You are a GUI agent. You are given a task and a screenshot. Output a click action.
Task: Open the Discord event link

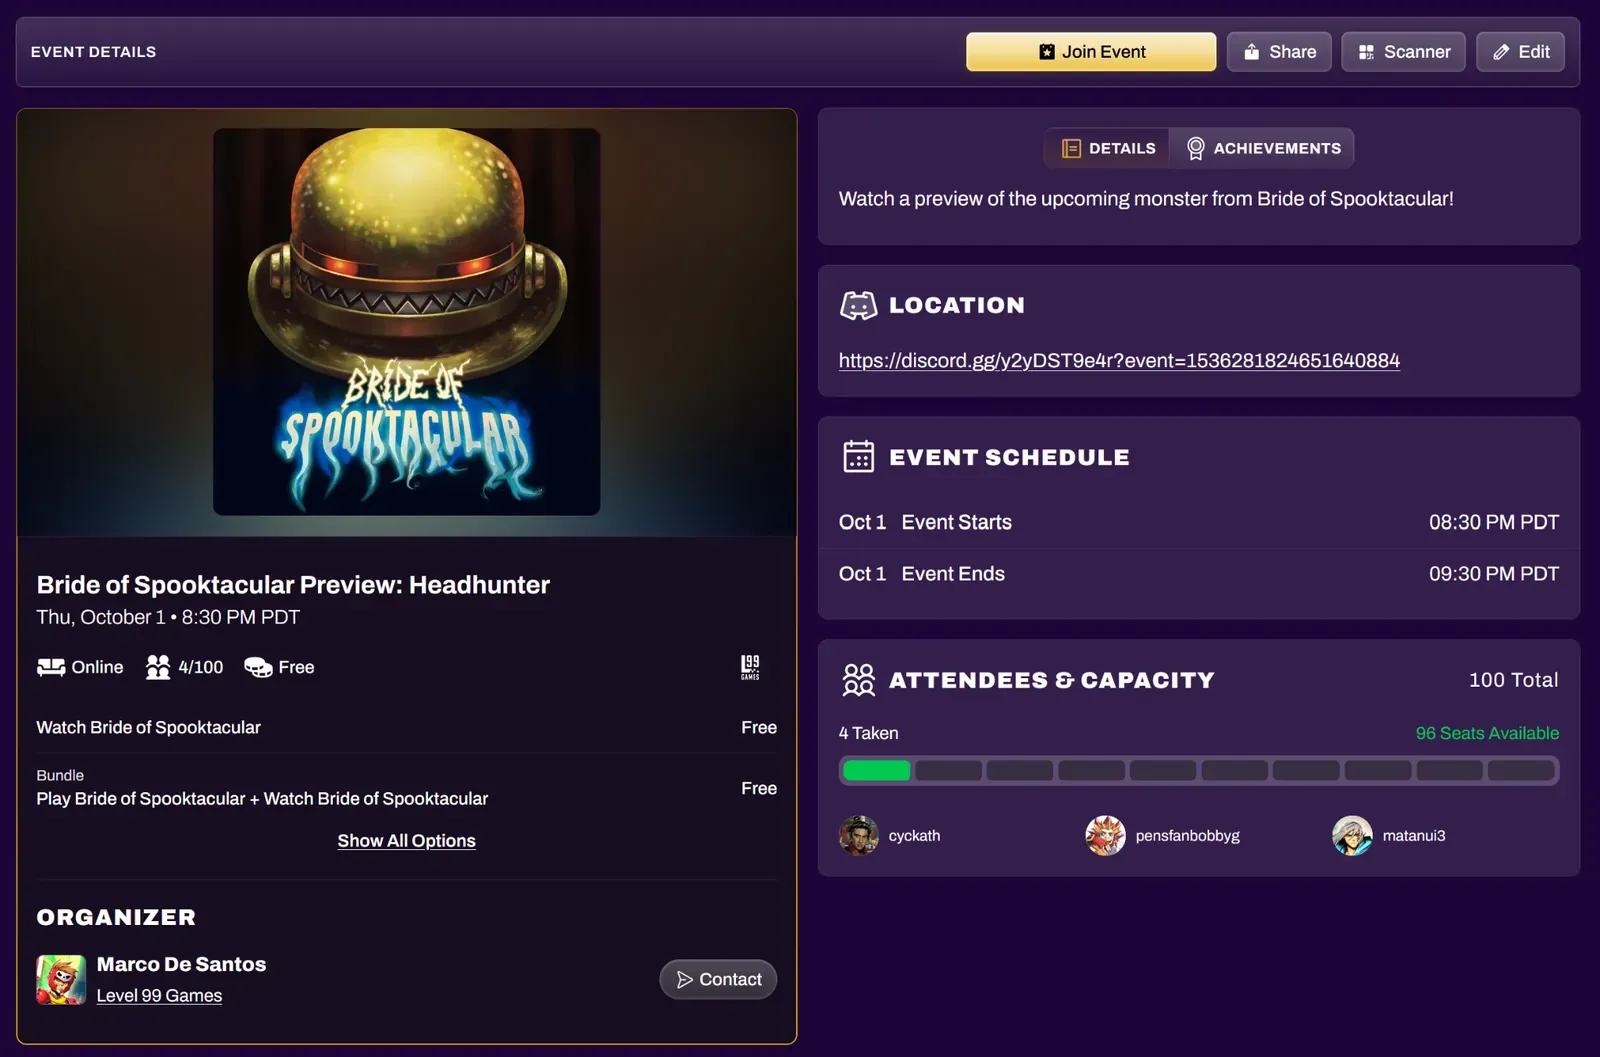1119,360
